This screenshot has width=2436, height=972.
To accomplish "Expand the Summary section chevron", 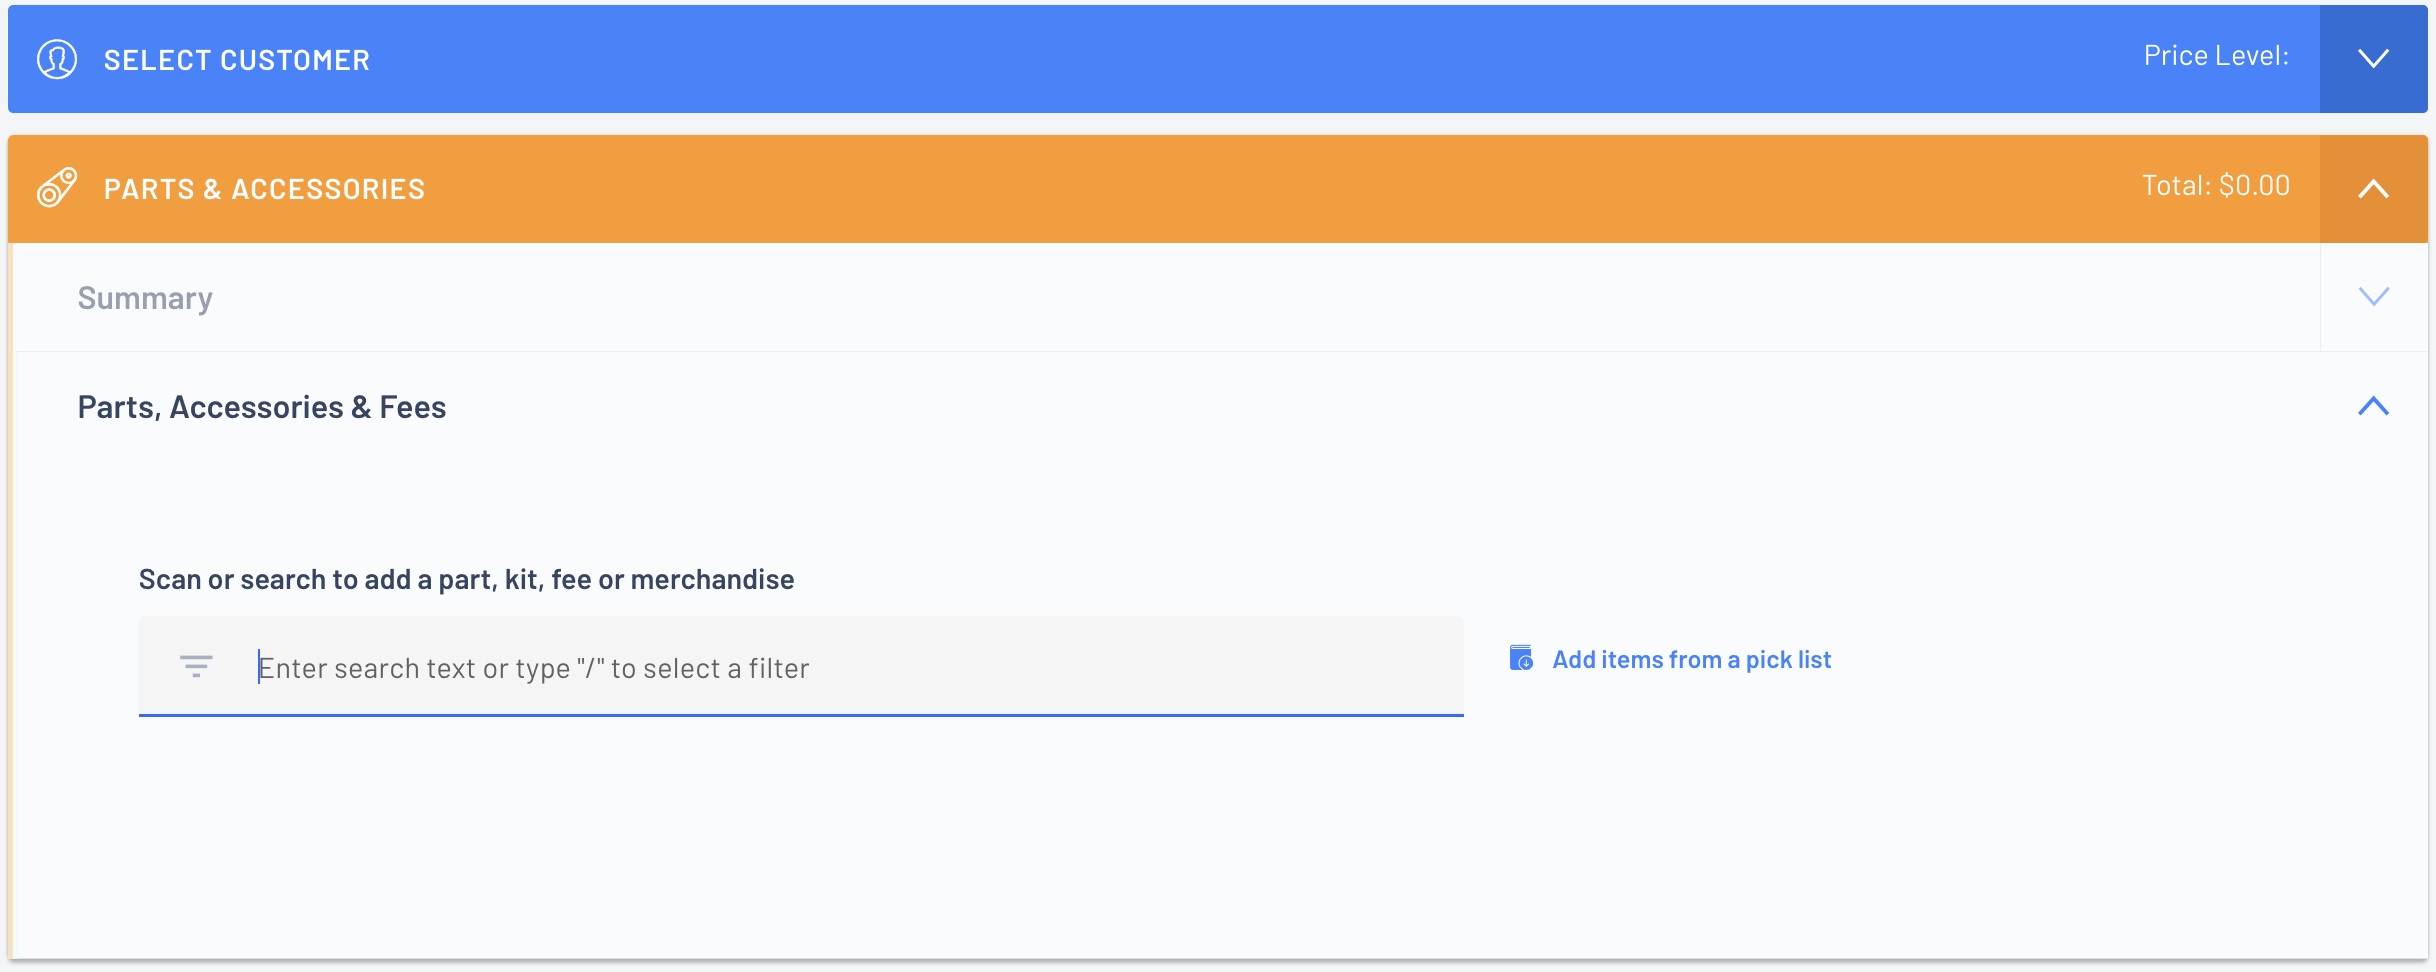I will (x=2373, y=297).
